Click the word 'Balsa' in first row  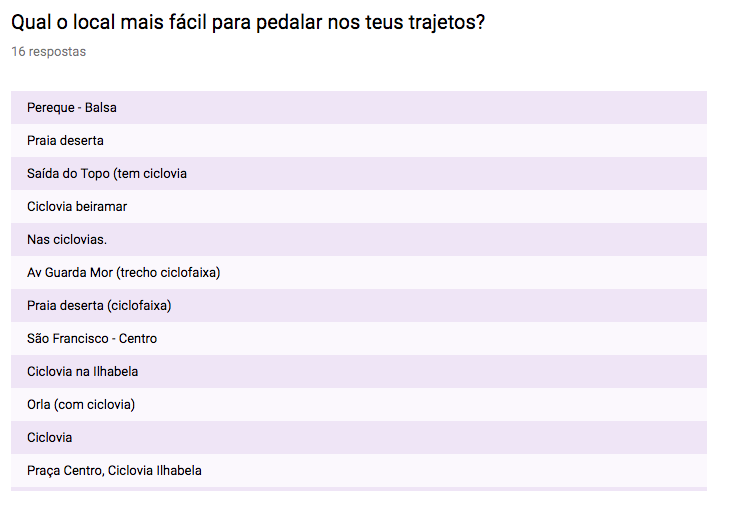[x=100, y=107]
